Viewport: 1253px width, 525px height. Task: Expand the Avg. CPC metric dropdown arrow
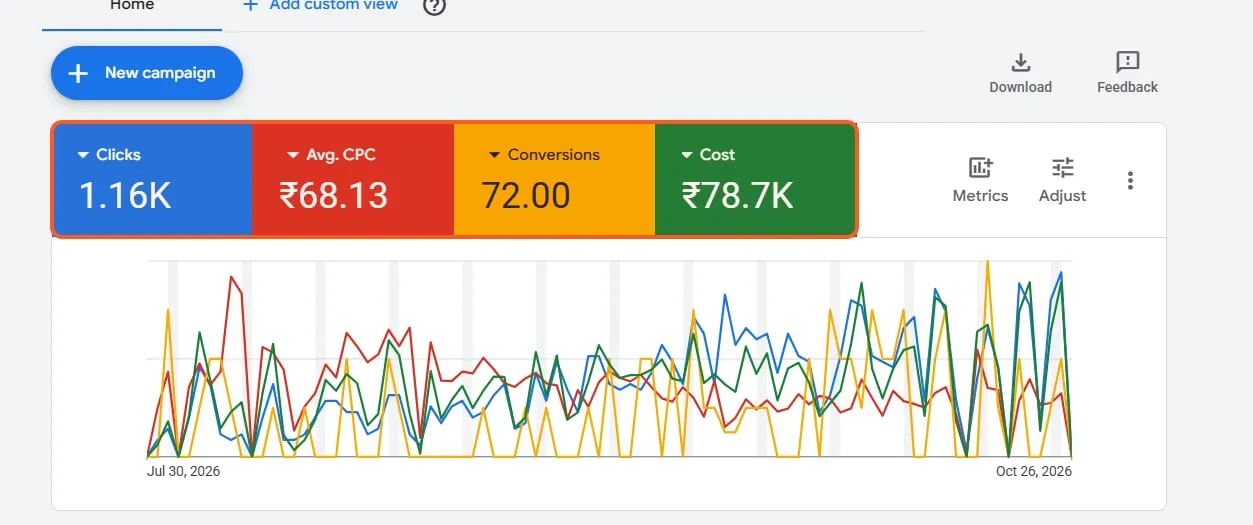tap(293, 155)
